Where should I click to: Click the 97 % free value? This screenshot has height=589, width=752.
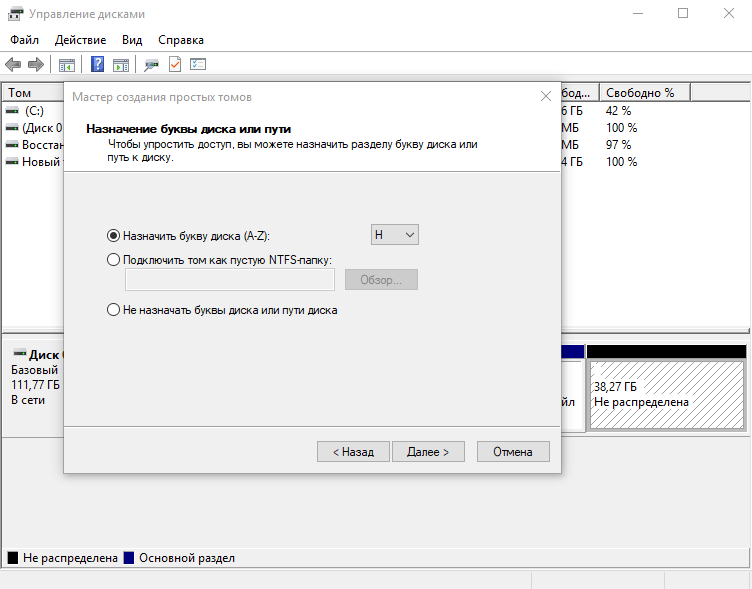pyautogui.click(x=618, y=145)
